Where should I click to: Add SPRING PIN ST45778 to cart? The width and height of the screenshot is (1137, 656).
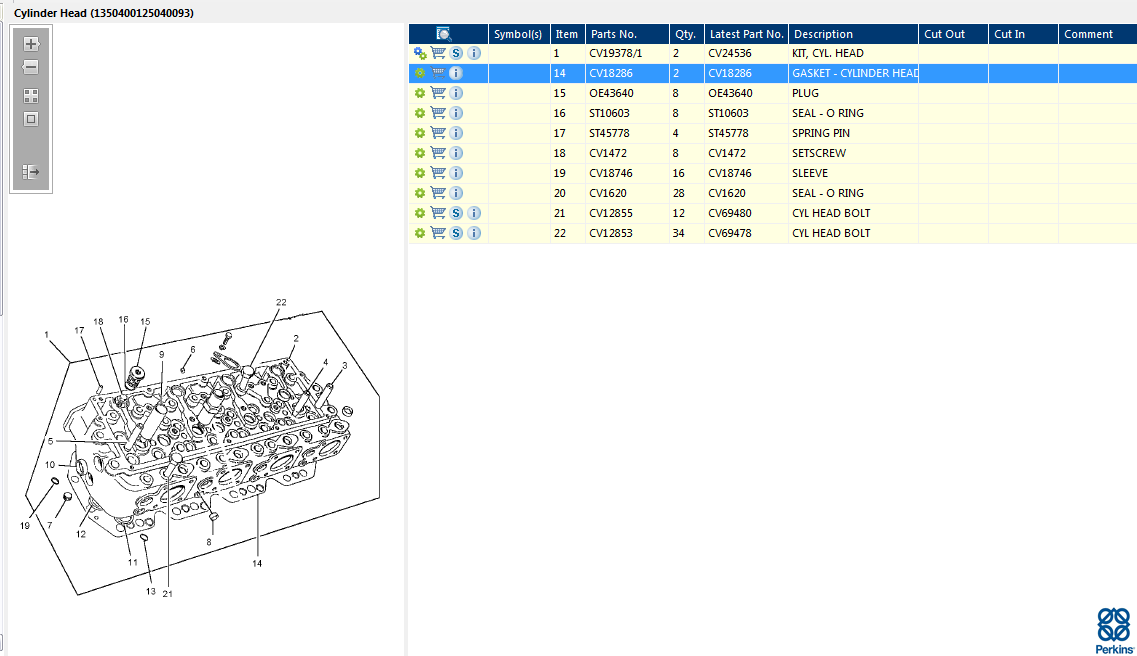pyautogui.click(x=438, y=133)
